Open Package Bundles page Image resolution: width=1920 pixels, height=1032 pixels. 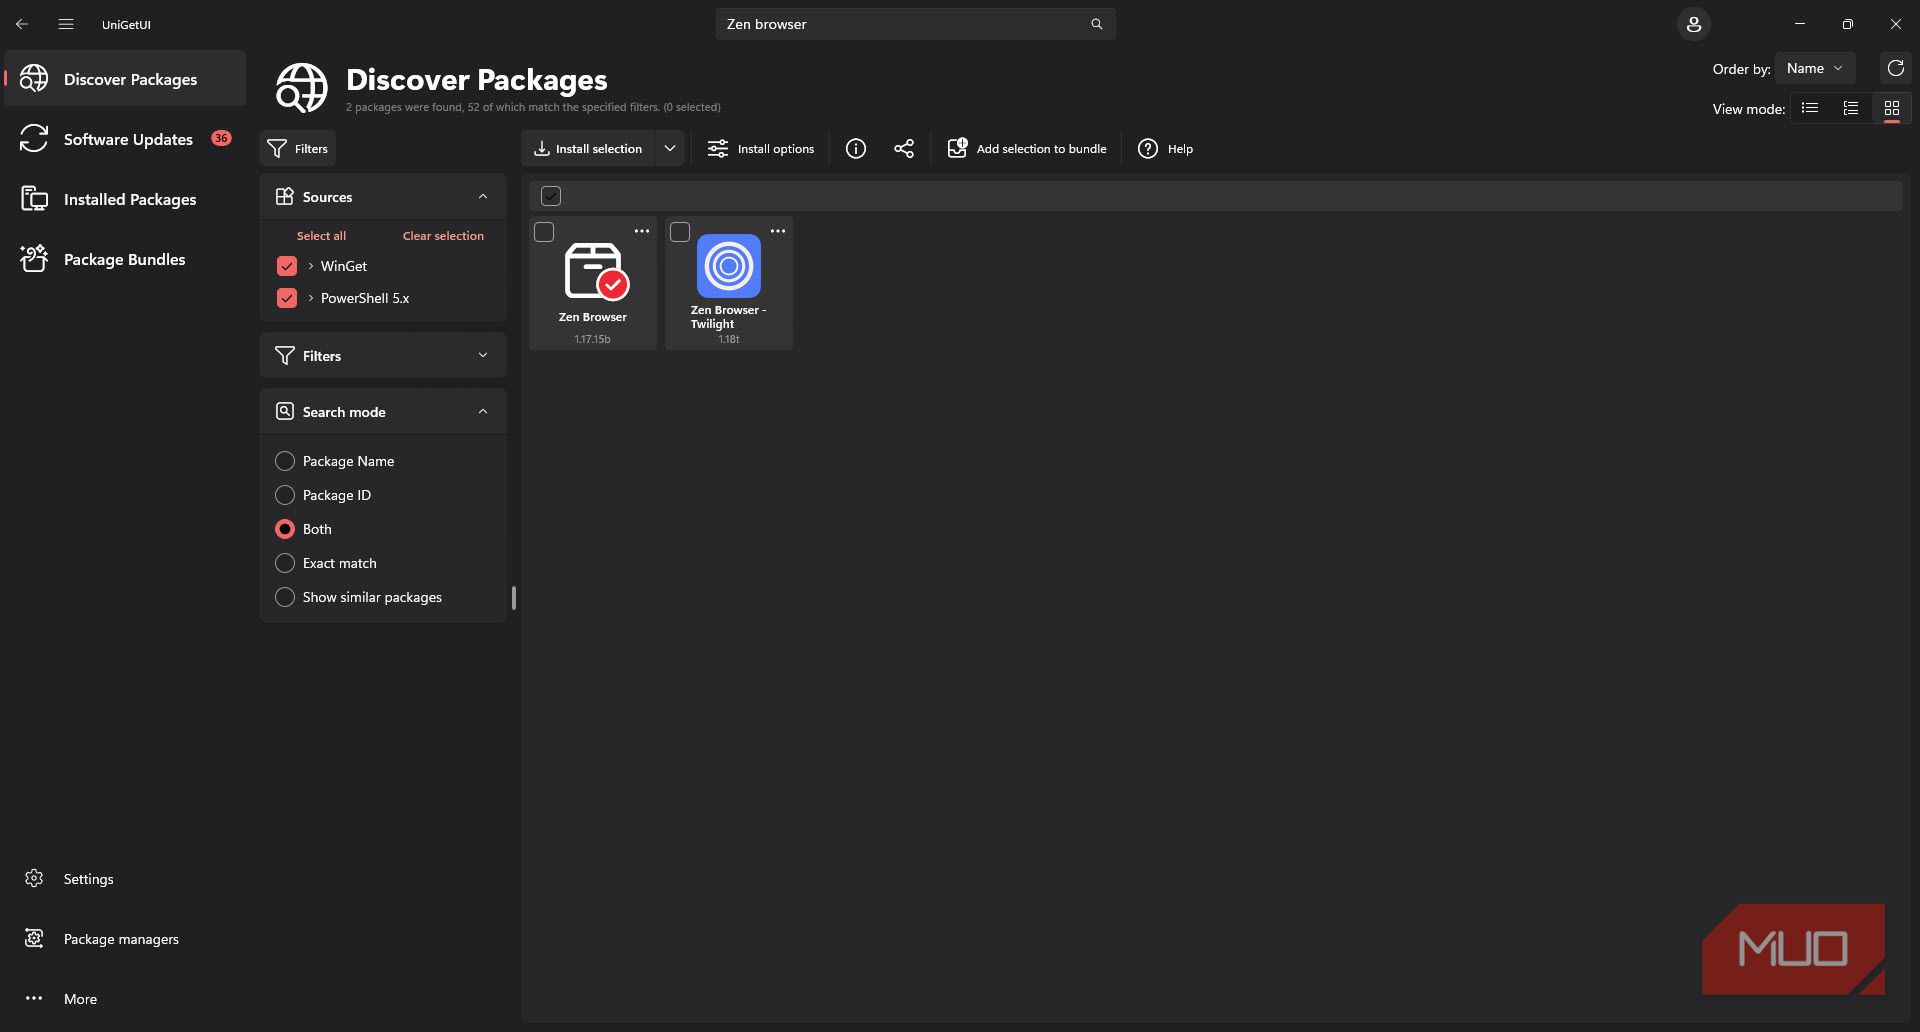coord(126,259)
